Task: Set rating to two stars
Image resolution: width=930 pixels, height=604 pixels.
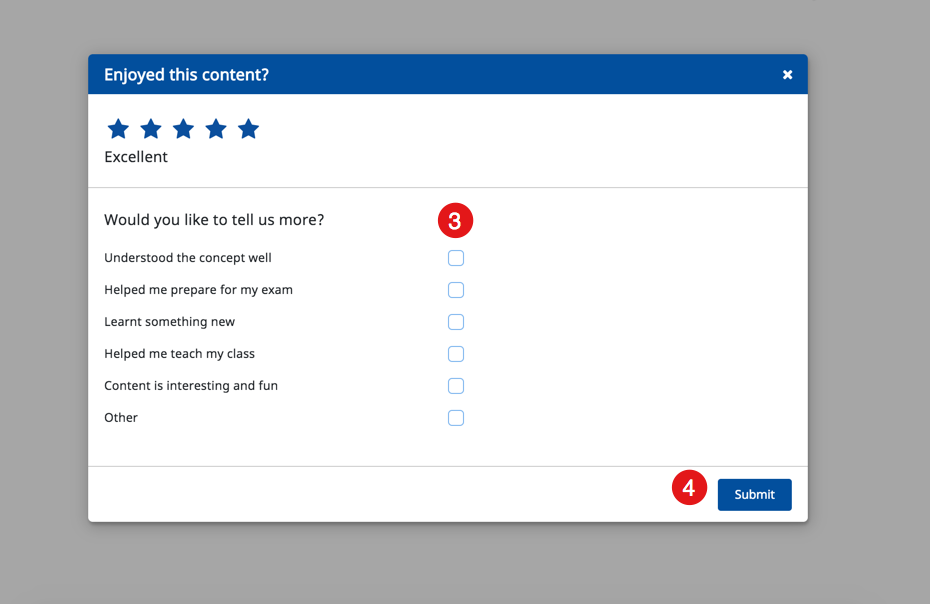Action: coord(151,129)
